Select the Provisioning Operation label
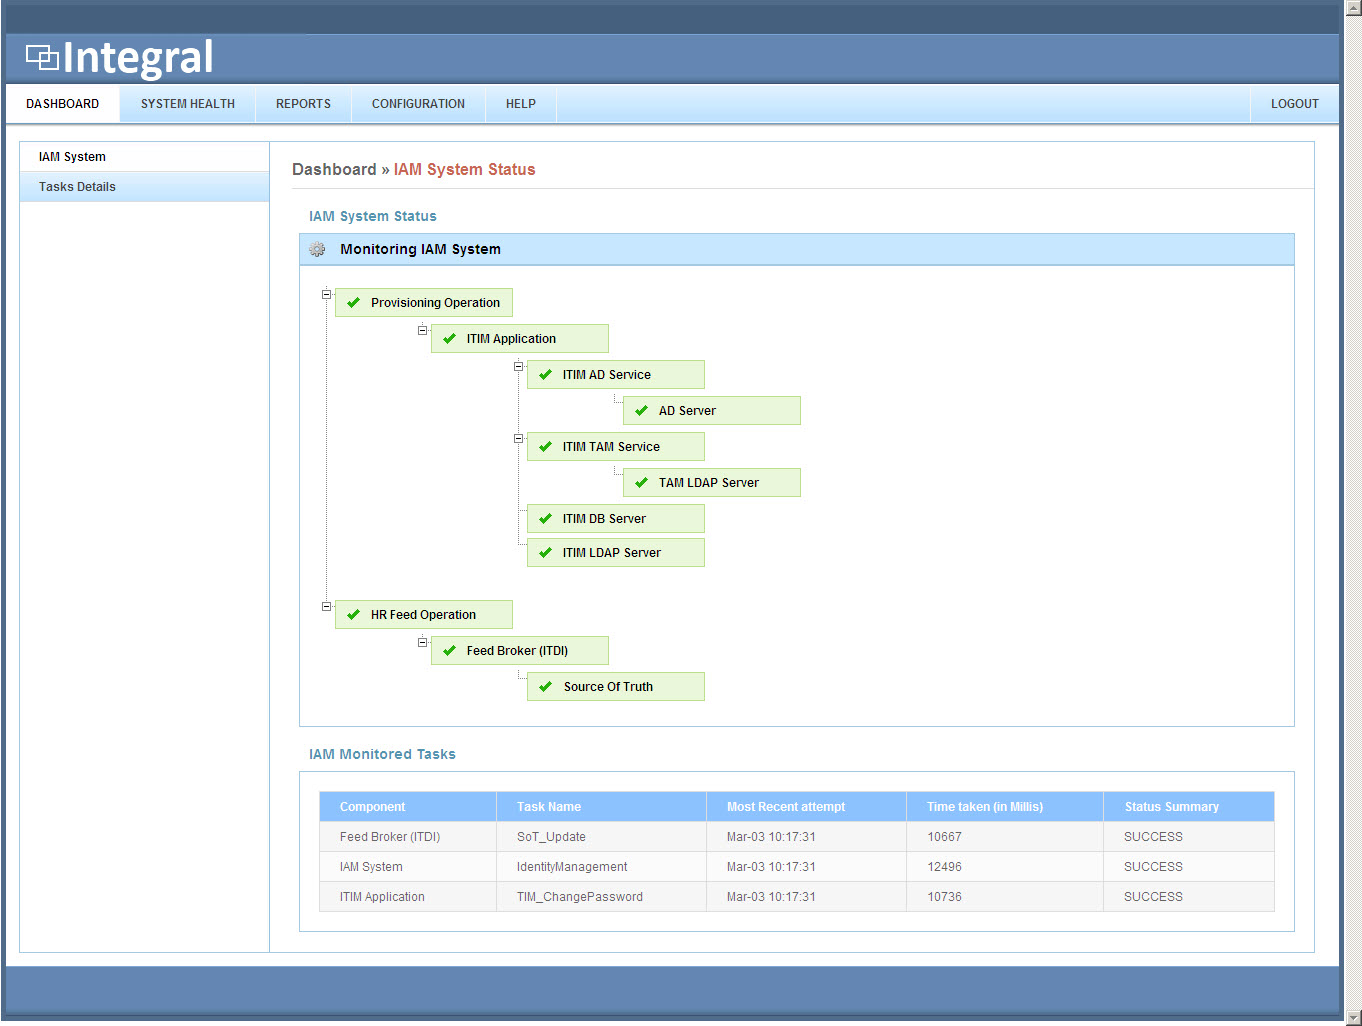The width and height of the screenshot is (1362, 1026). [435, 303]
